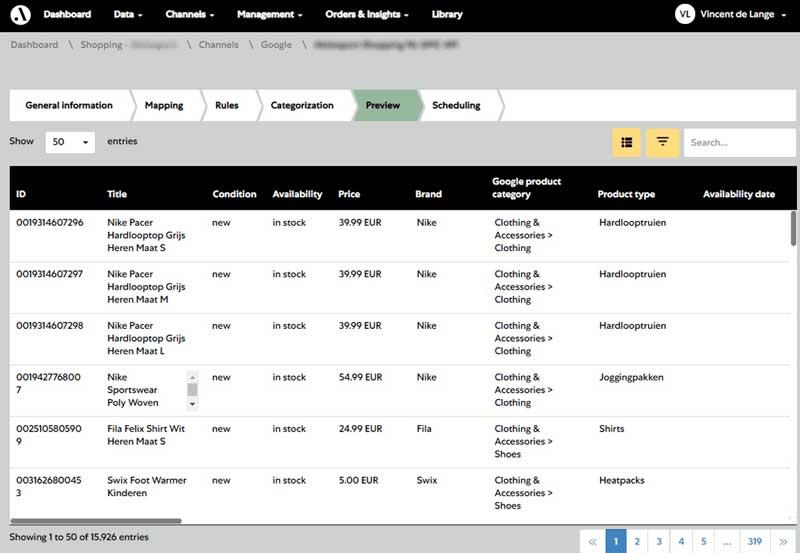Click the 54.99 EUR price cell
Viewport: 800px width, 553px height.
click(x=360, y=377)
